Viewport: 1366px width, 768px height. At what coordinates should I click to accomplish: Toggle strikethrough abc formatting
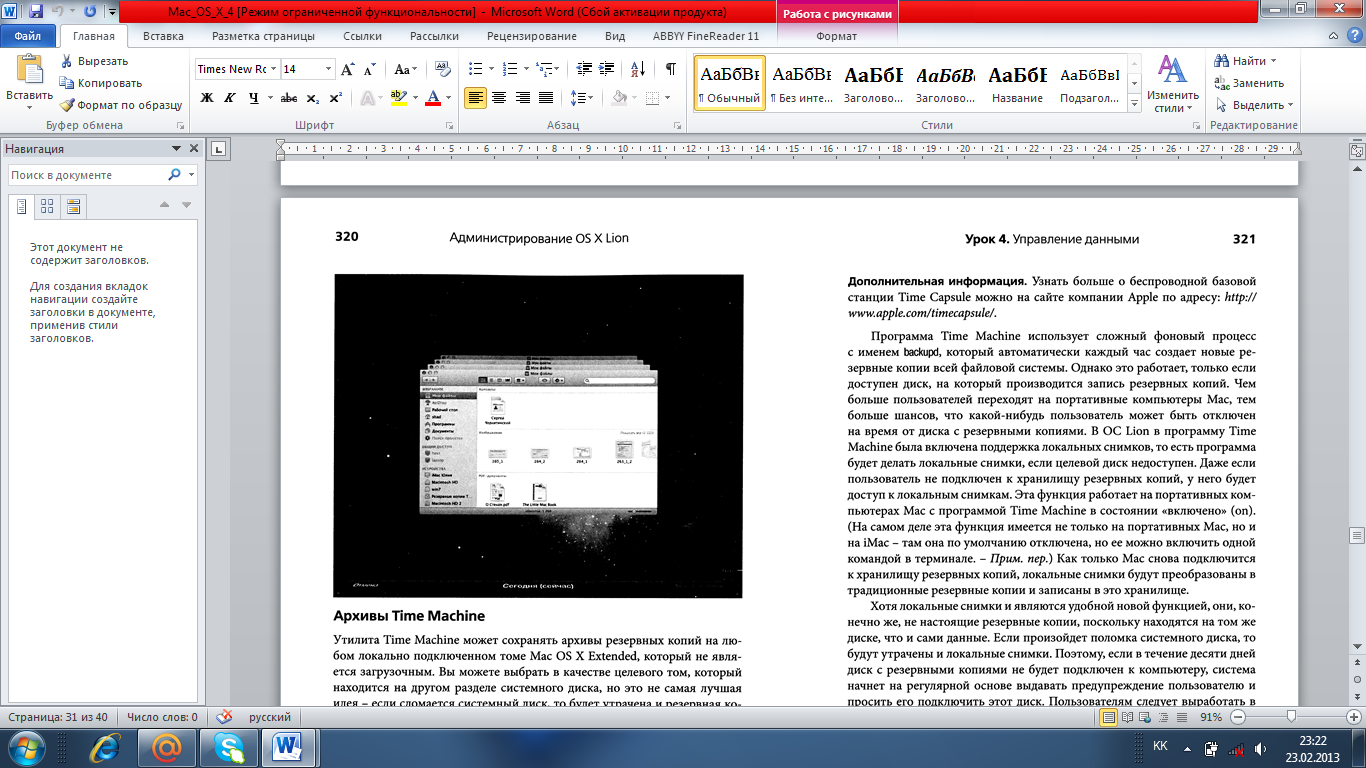(289, 98)
